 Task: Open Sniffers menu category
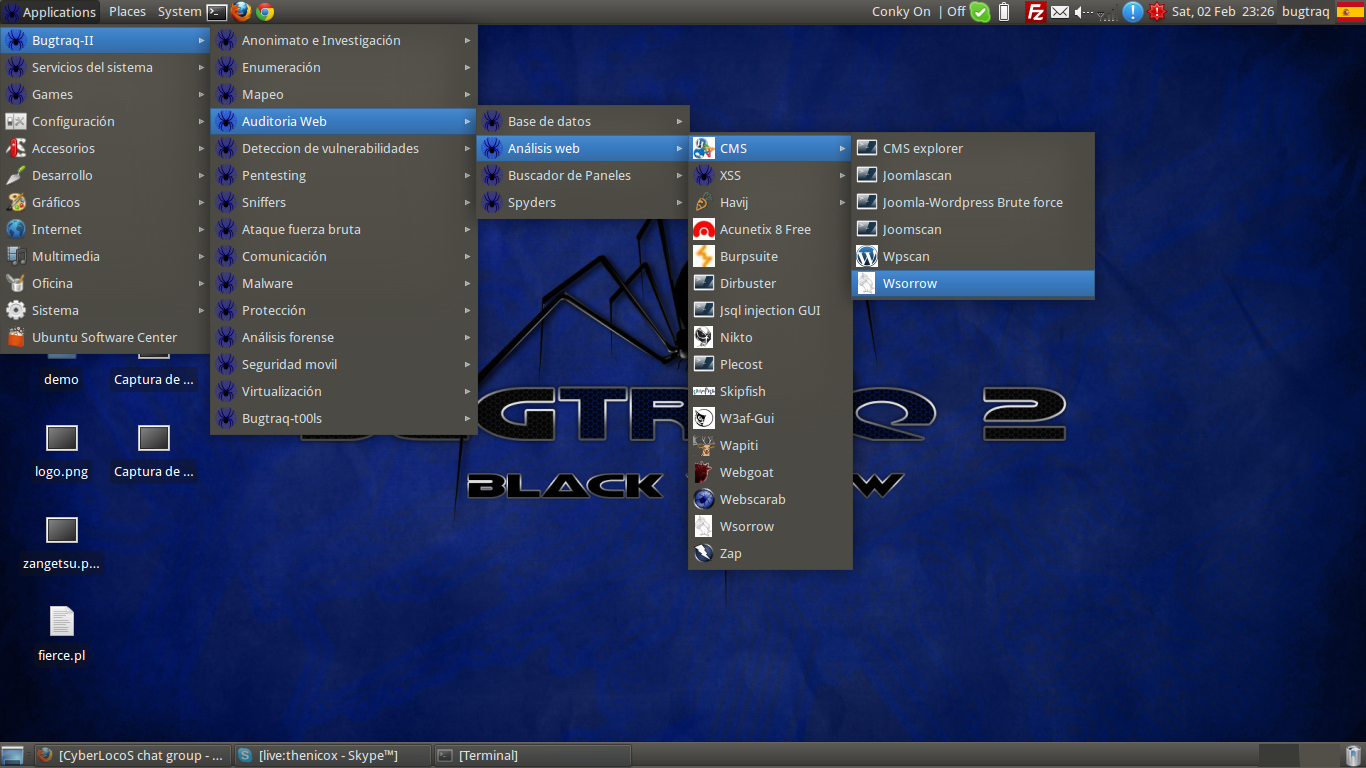[344, 202]
